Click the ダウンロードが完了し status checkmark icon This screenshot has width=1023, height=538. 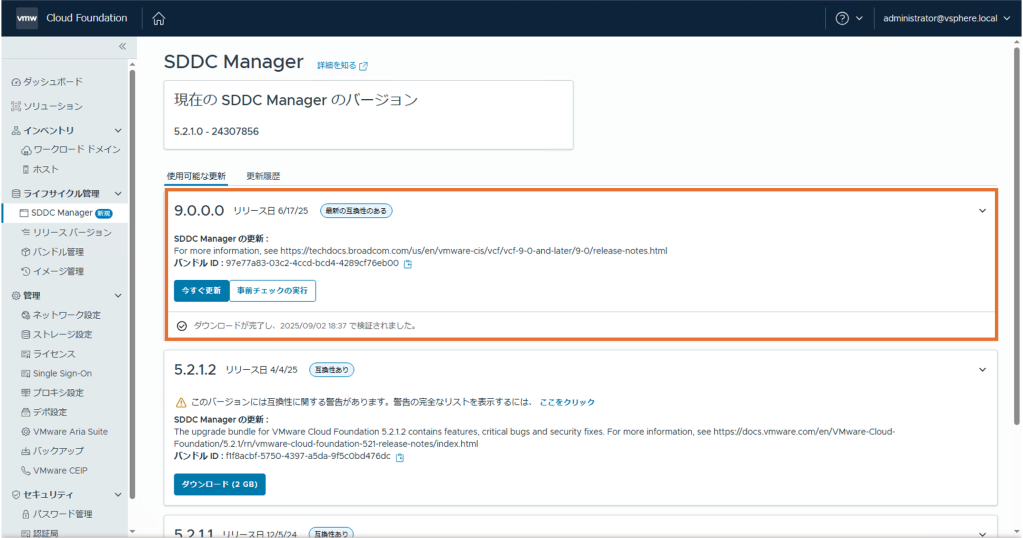coord(182,325)
